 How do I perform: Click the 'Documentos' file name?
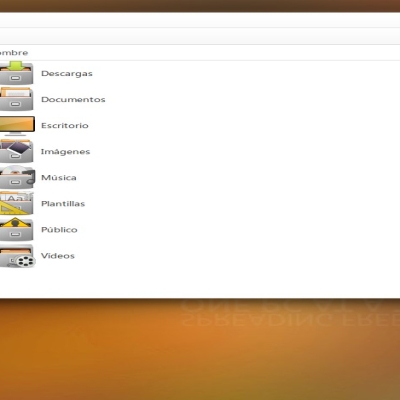pos(73,99)
